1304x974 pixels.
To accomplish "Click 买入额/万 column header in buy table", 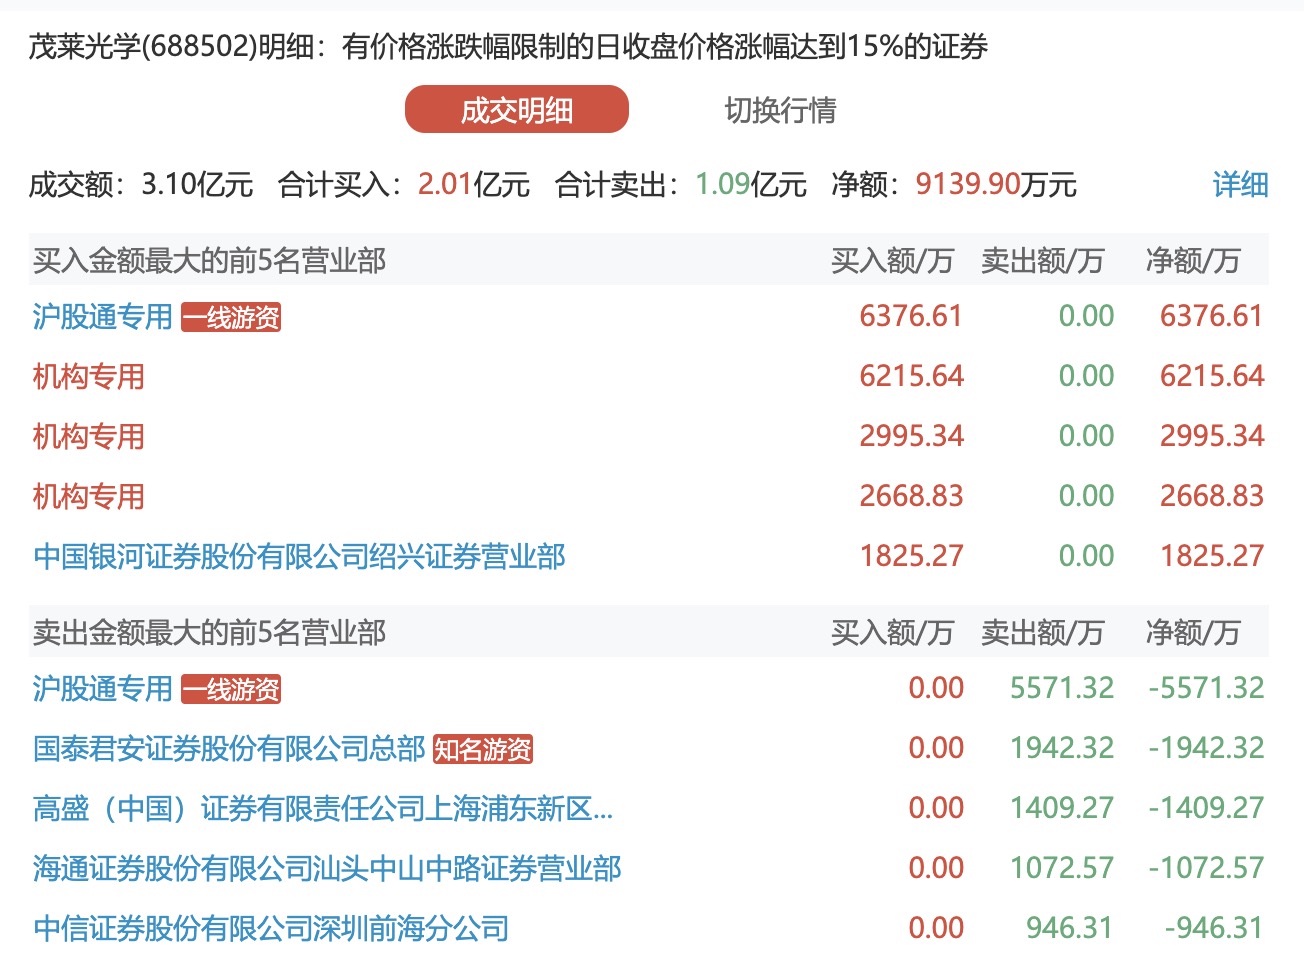I will point(892,261).
